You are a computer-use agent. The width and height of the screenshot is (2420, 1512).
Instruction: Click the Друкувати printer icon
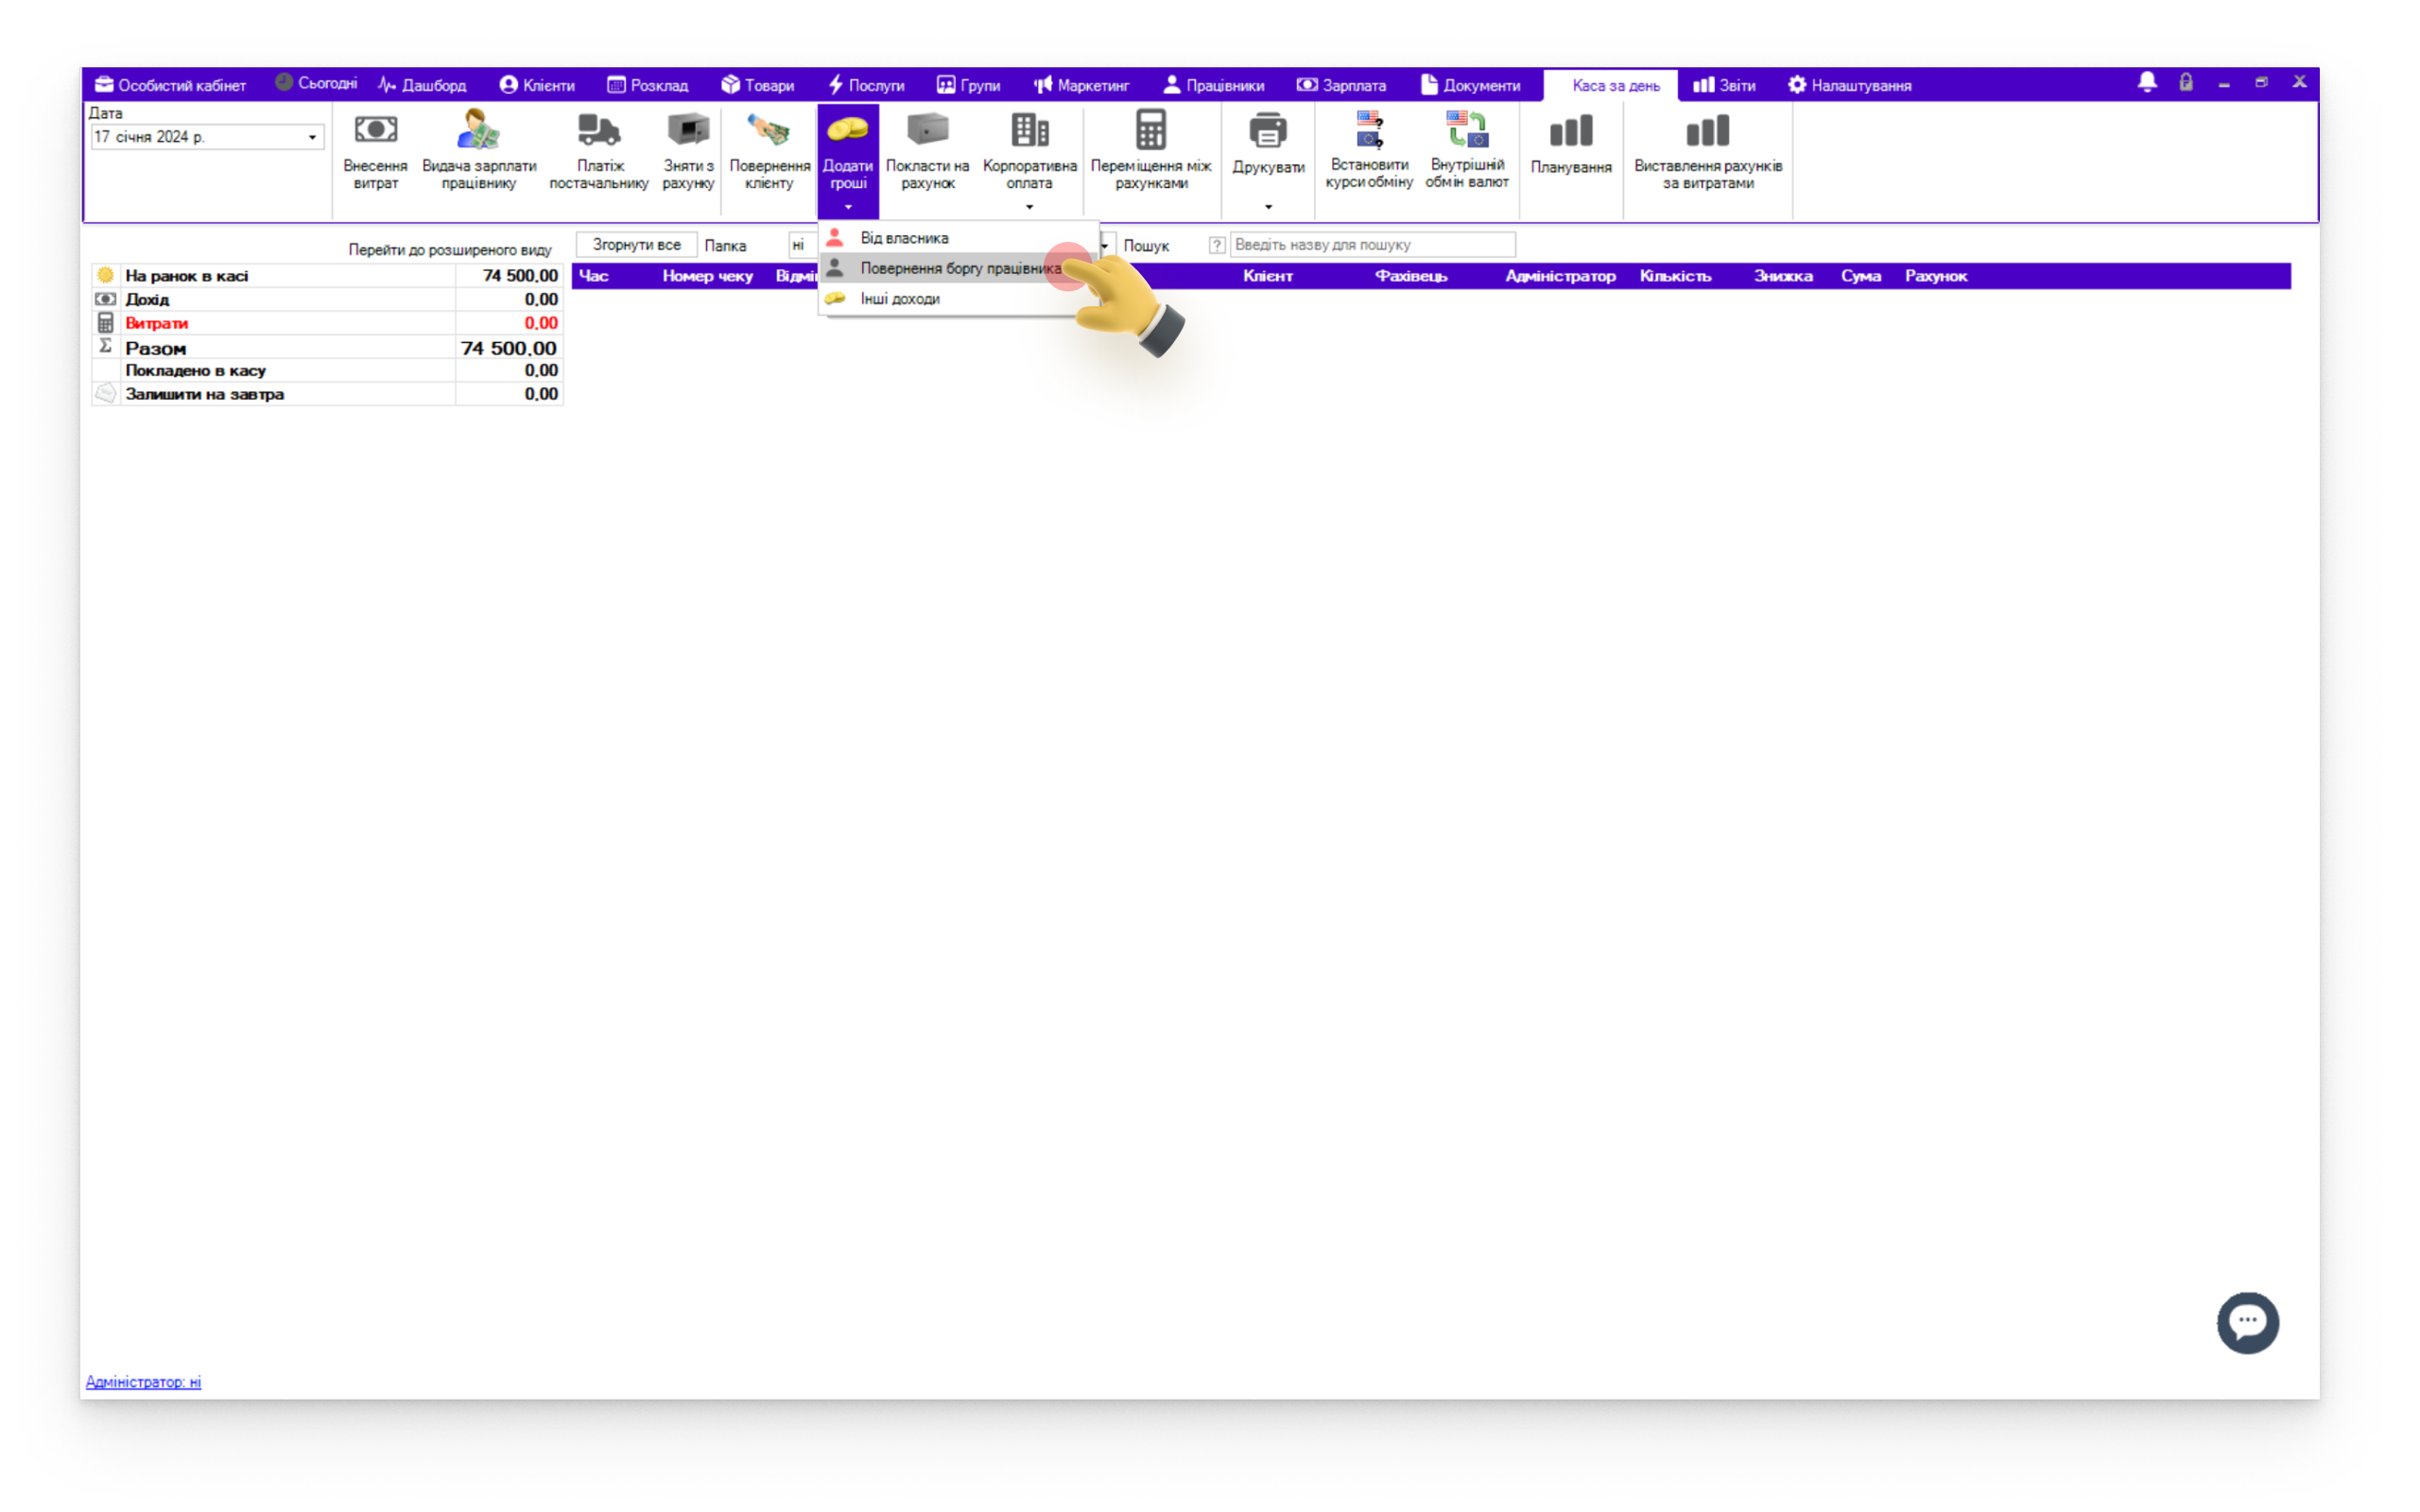coord(1268,130)
